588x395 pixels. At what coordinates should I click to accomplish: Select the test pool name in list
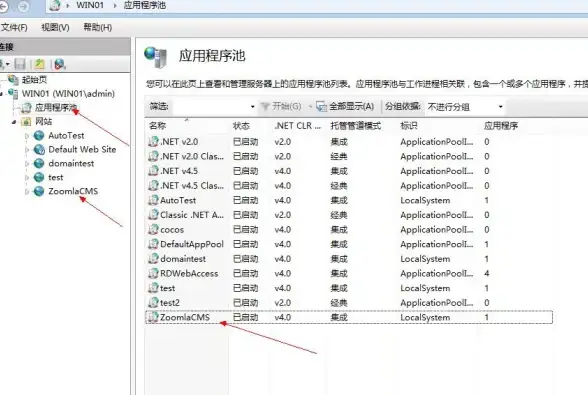(168, 288)
